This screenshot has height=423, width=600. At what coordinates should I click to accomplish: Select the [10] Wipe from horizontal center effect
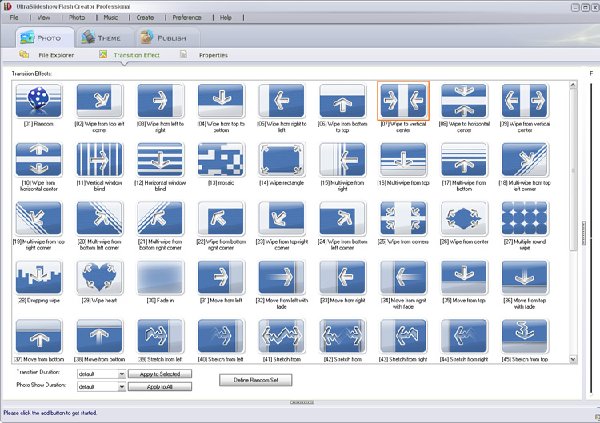coord(39,160)
